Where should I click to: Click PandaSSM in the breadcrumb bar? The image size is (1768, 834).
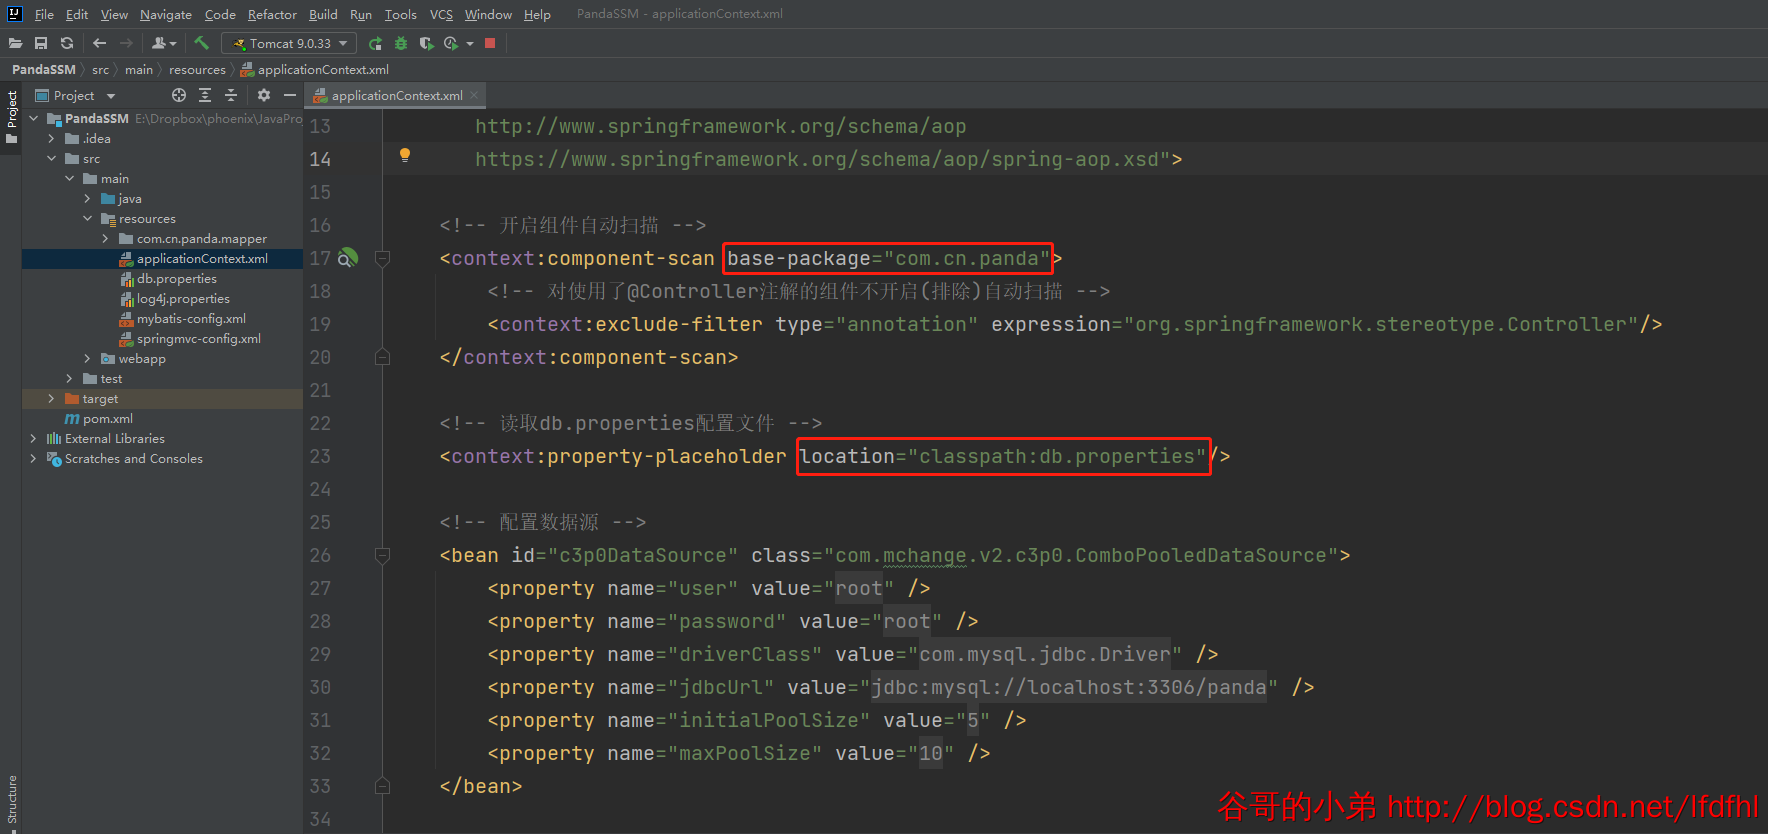click(44, 69)
